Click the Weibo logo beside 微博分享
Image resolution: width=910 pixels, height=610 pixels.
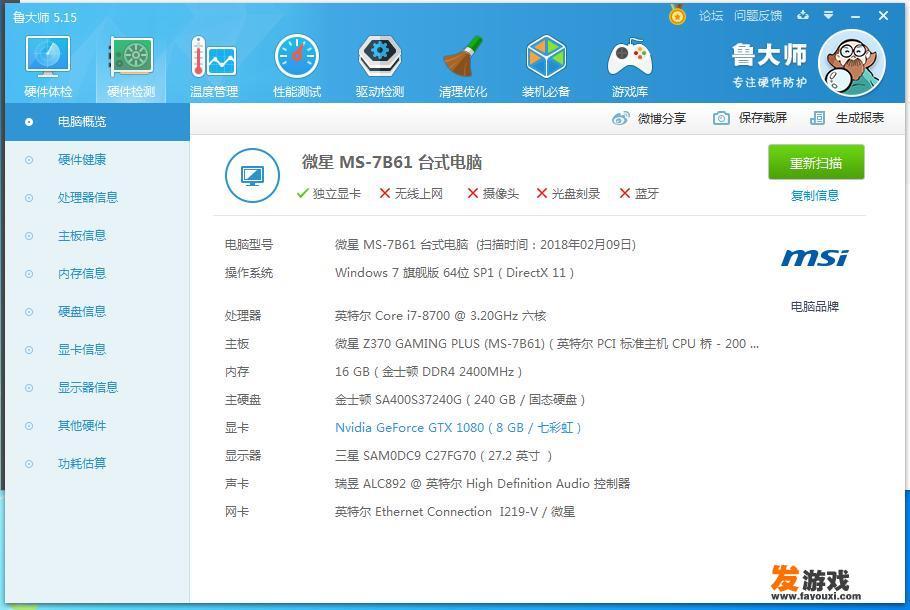(620, 118)
